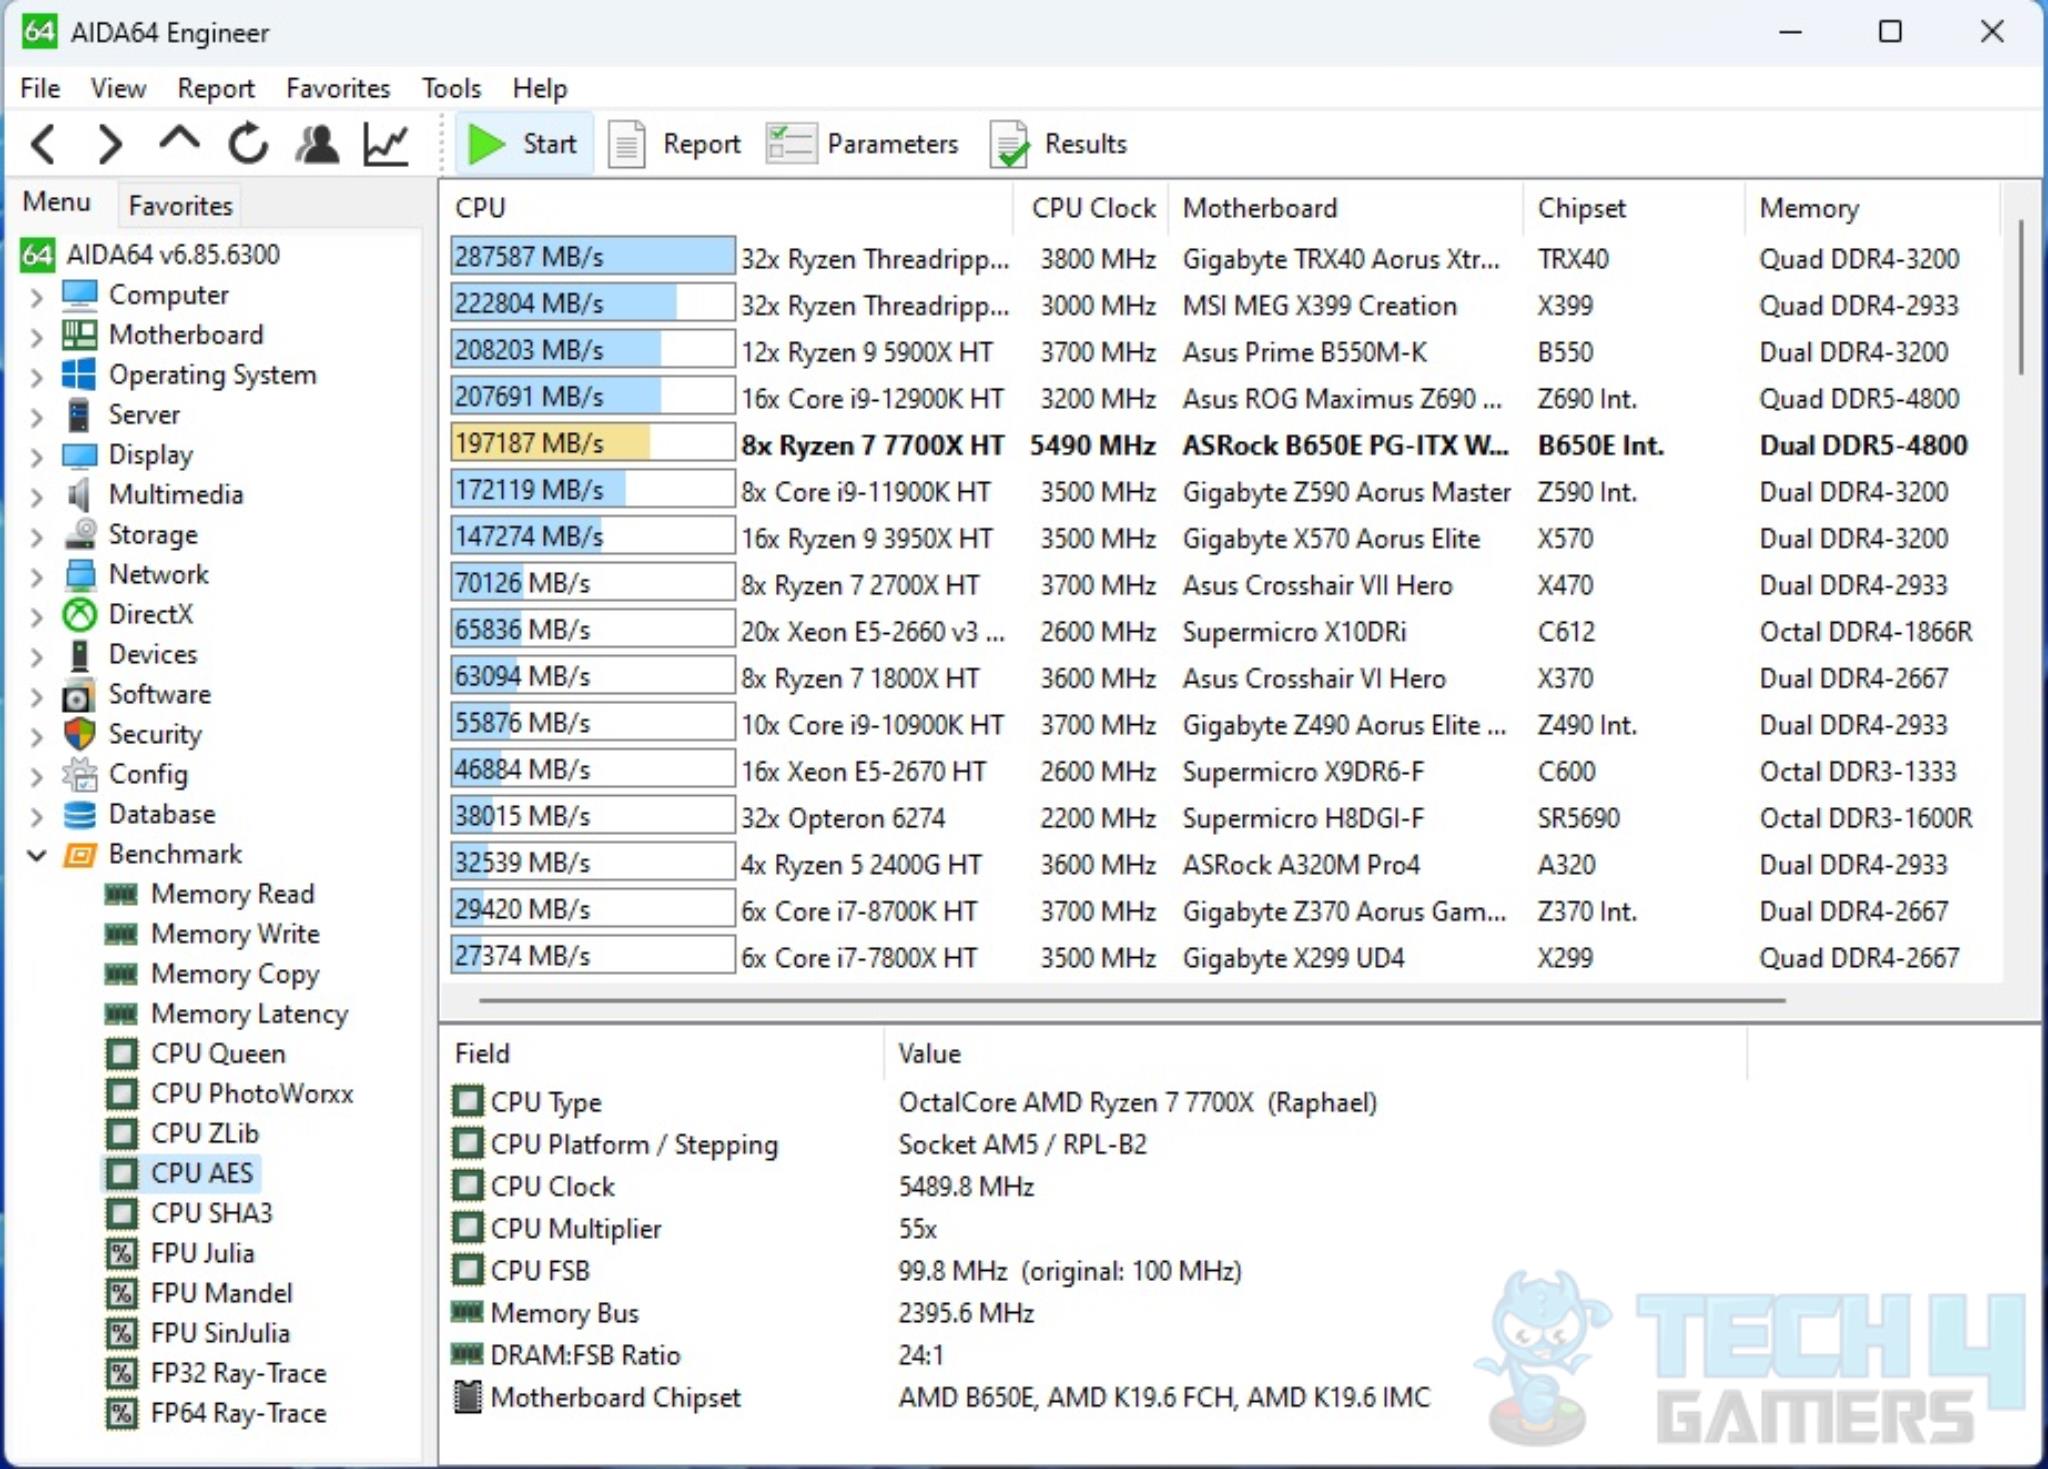Screen dimensions: 2048x1469
Task: Click the Up level arrow icon
Action: click(x=179, y=140)
